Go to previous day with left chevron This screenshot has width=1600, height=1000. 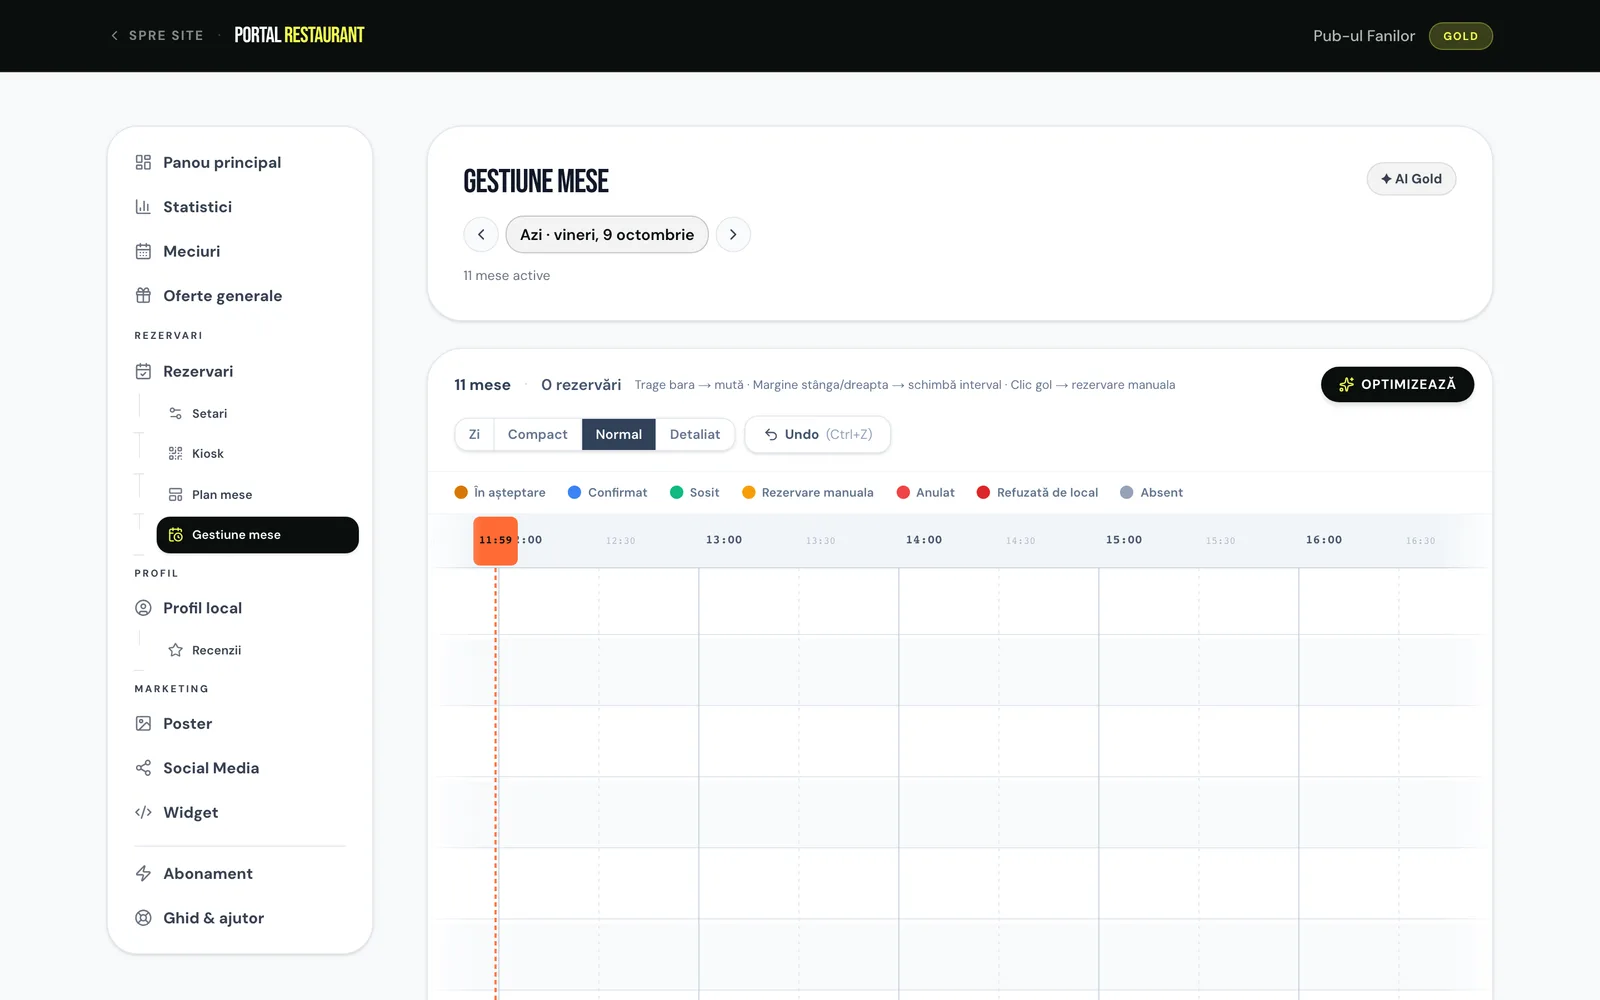click(481, 235)
